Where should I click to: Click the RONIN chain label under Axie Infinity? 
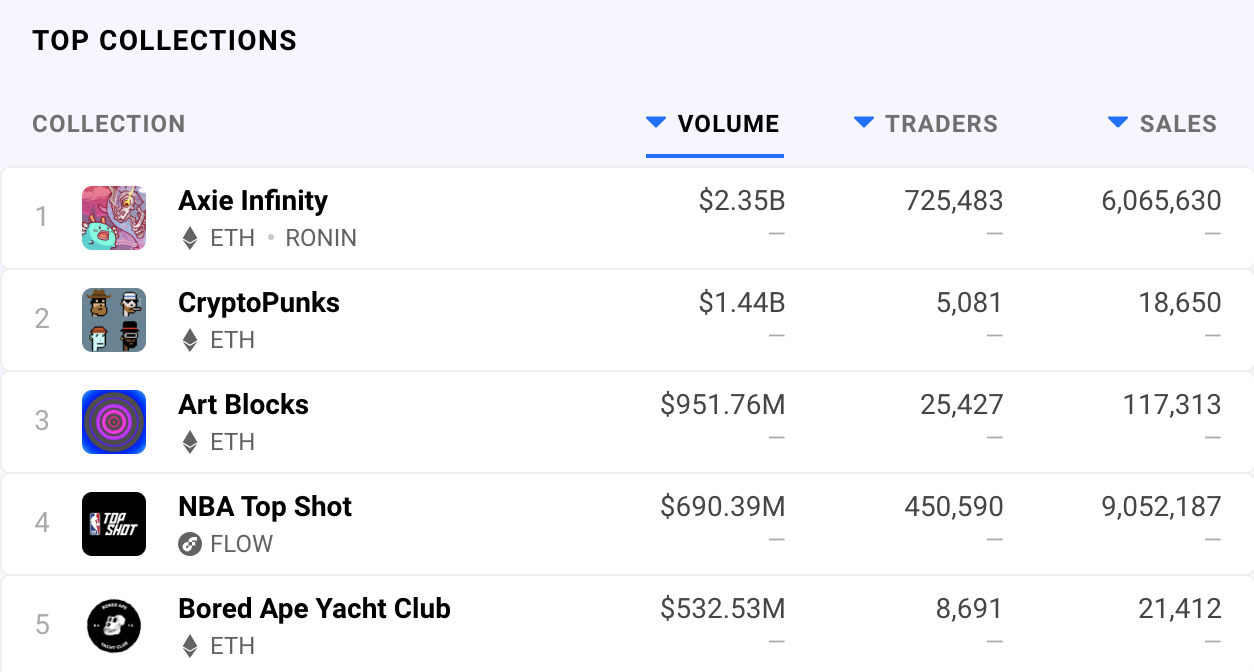point(321,239)
